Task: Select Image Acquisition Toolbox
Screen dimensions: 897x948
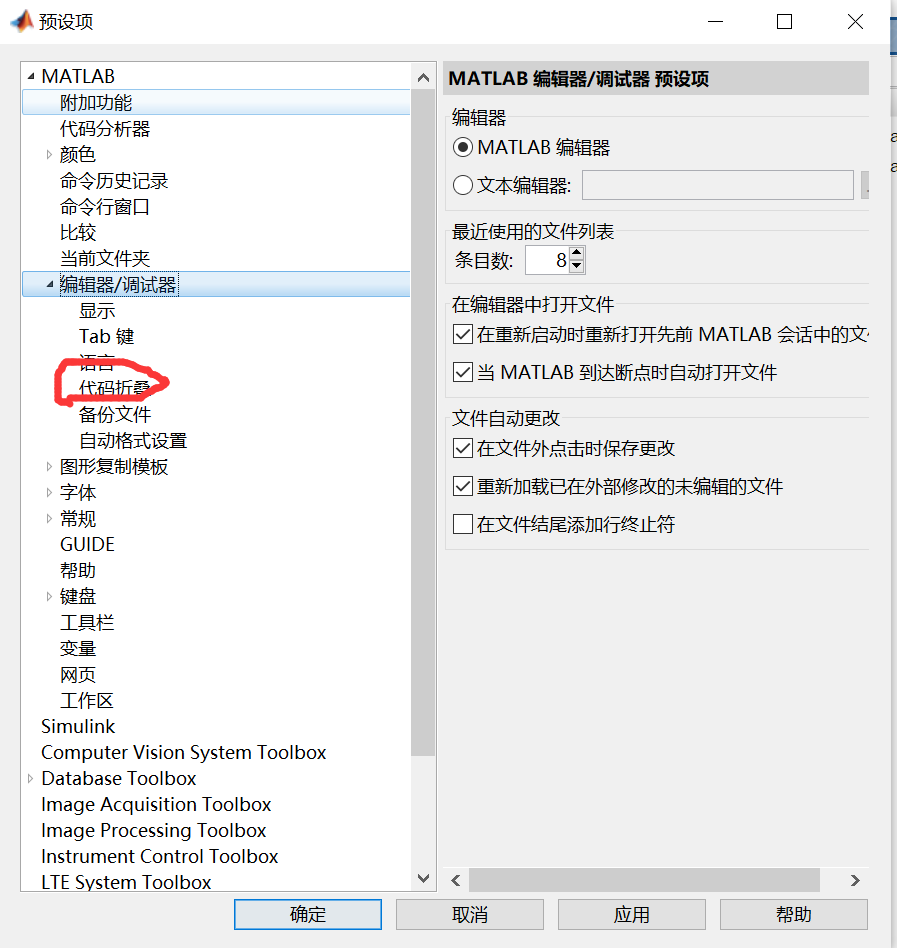Action: 156,805
